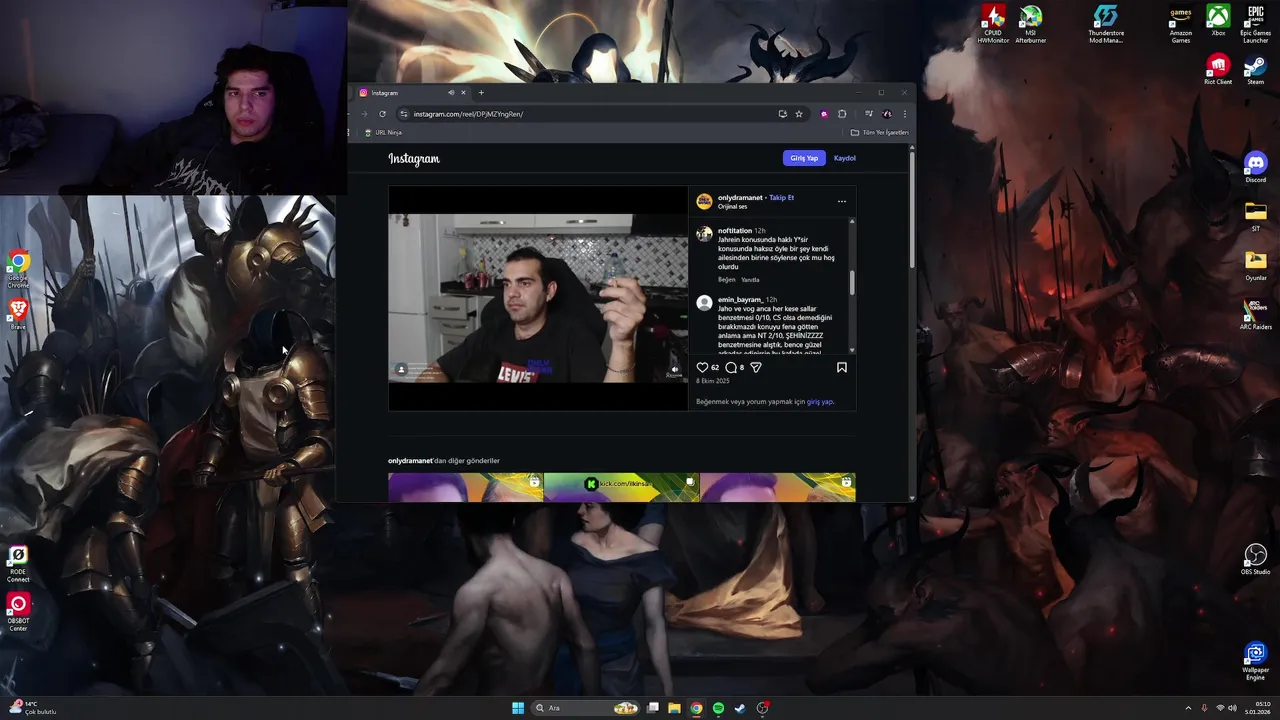Open Chrome media controls icon

[869, 114]
